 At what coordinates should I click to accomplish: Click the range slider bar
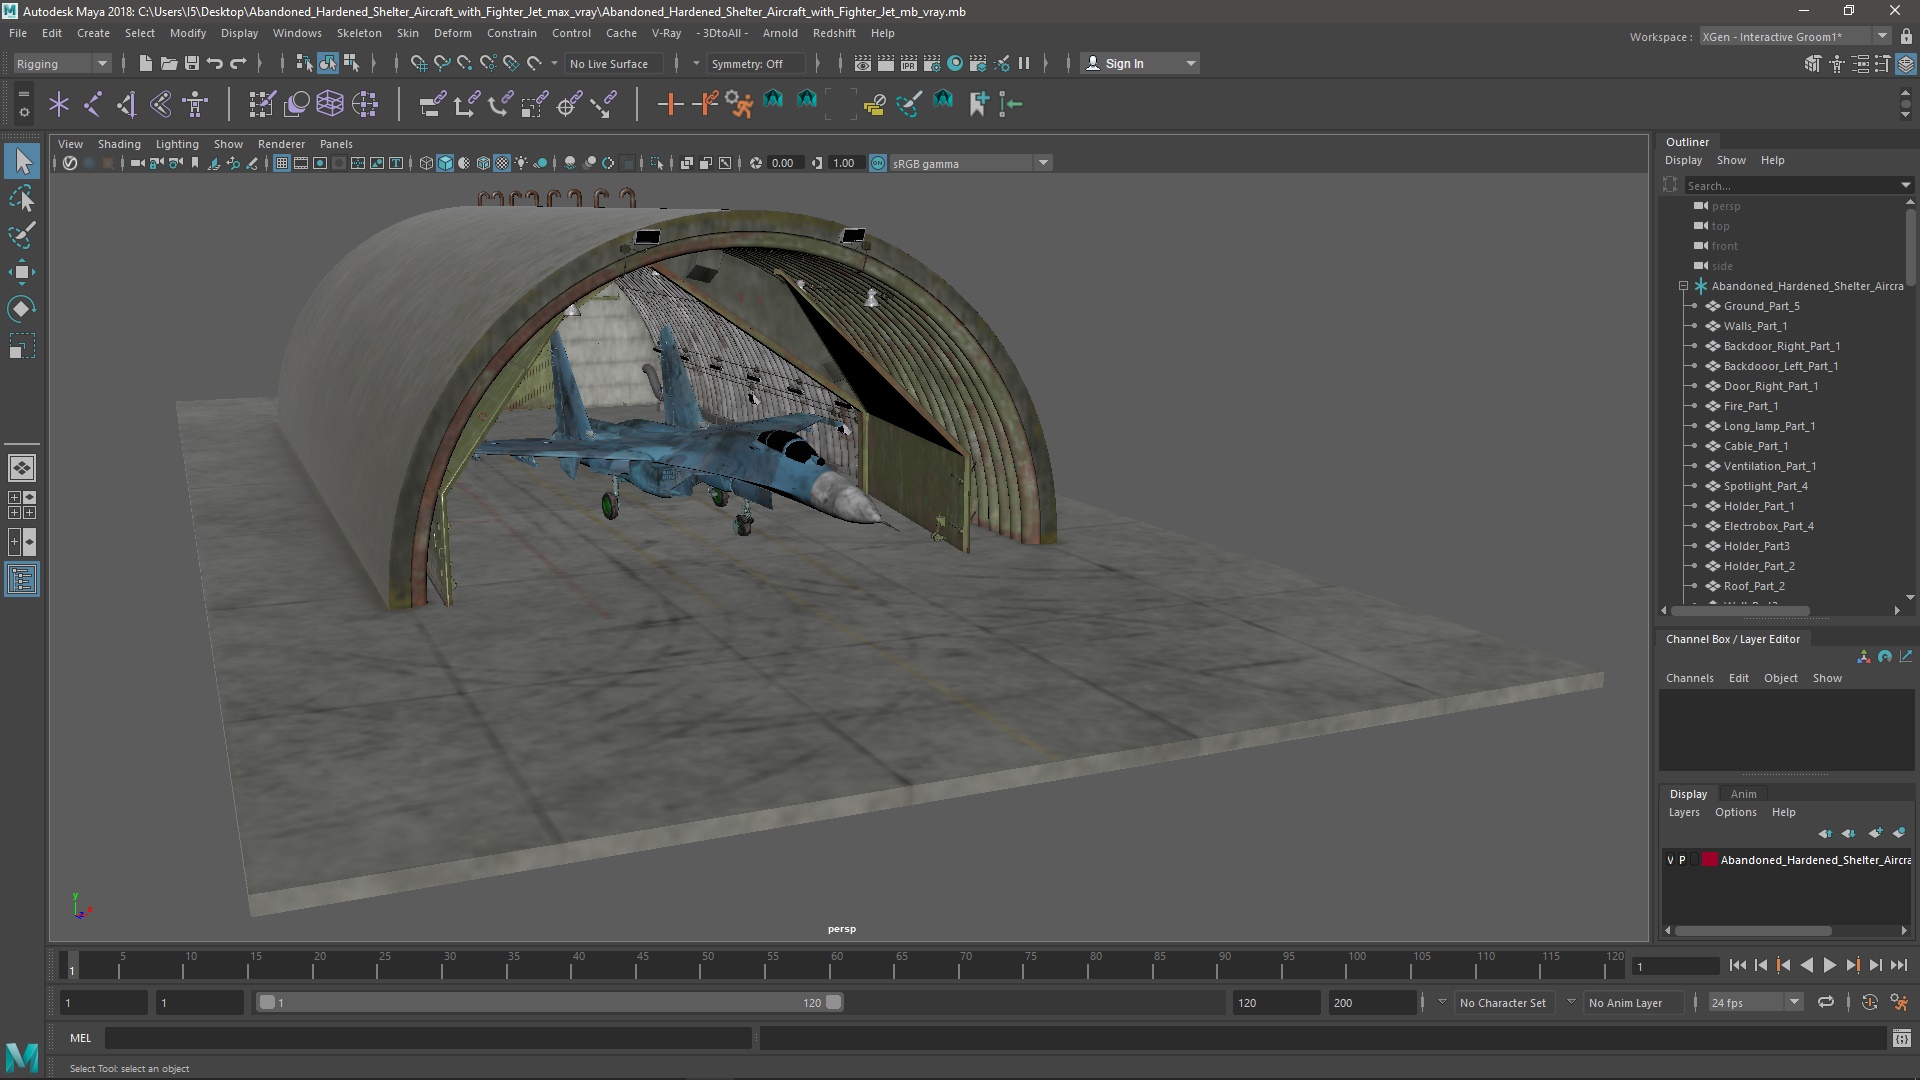tap(550, 1002)
